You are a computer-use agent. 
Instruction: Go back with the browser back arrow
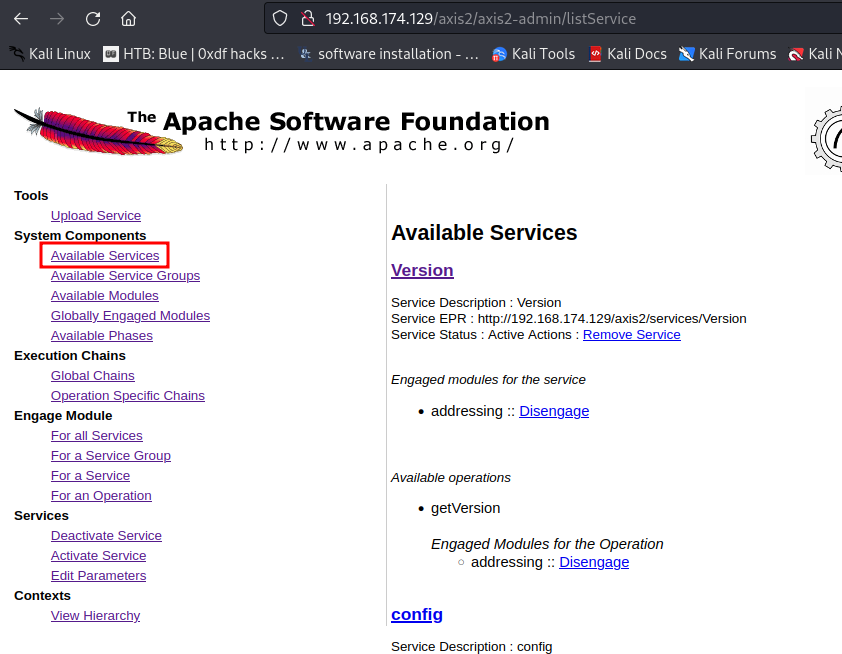pos(21,19)
